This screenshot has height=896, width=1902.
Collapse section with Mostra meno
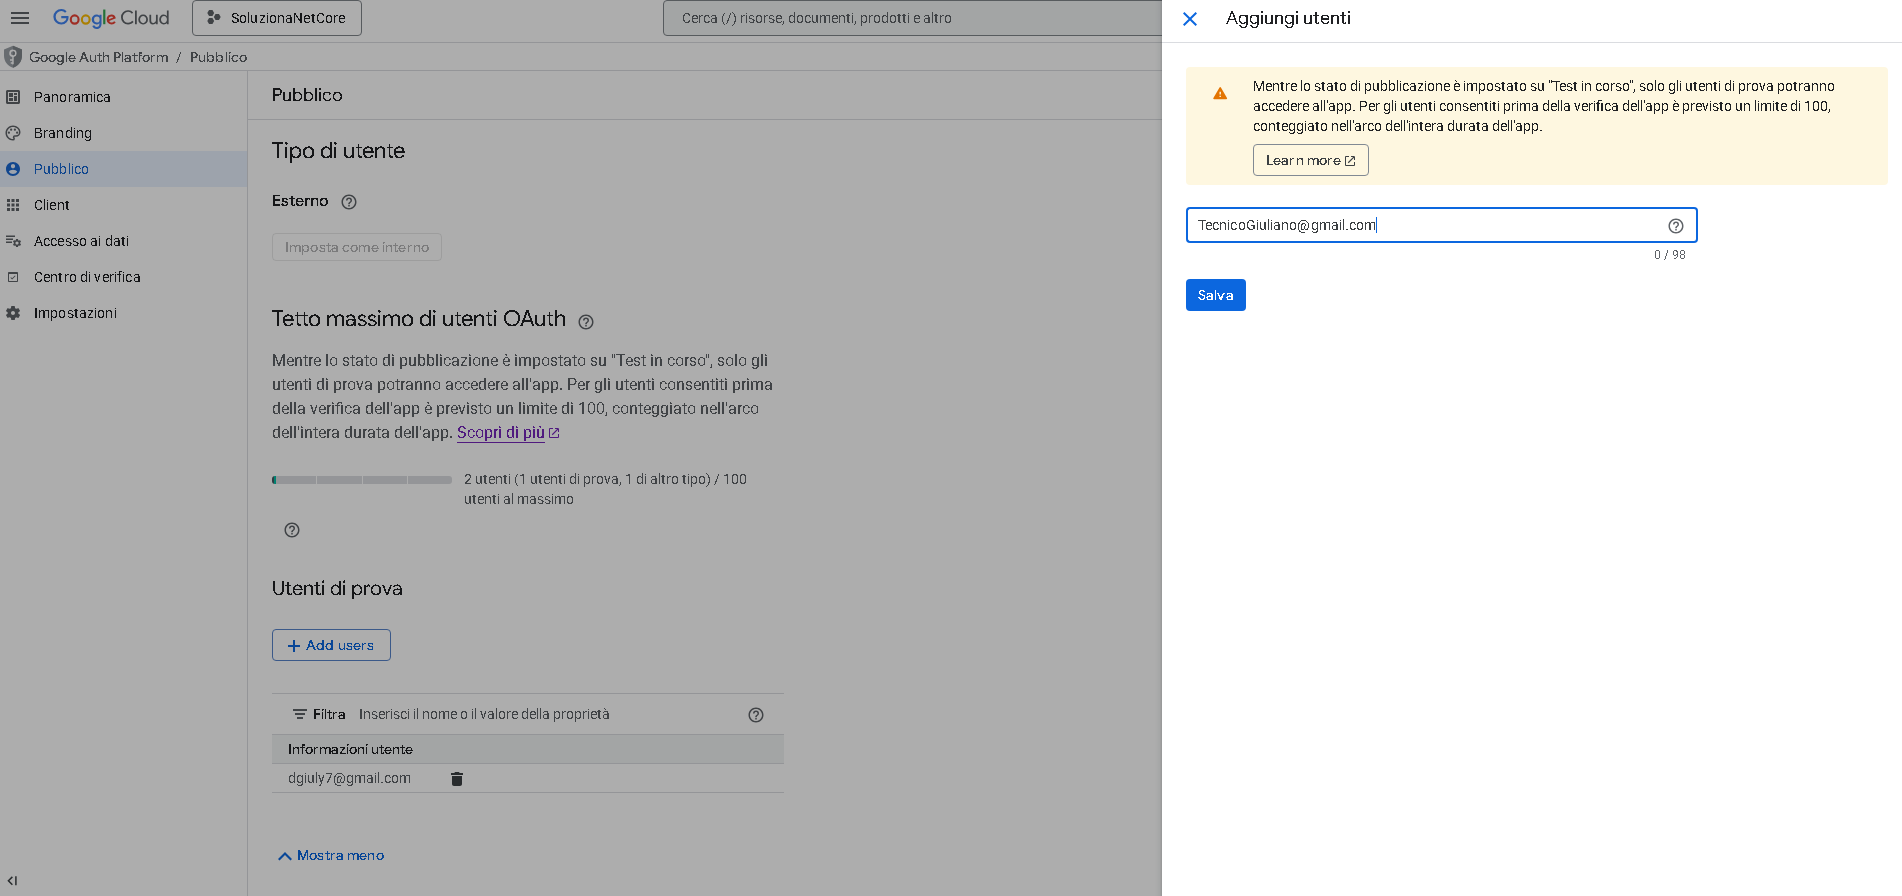coord(331,856)
